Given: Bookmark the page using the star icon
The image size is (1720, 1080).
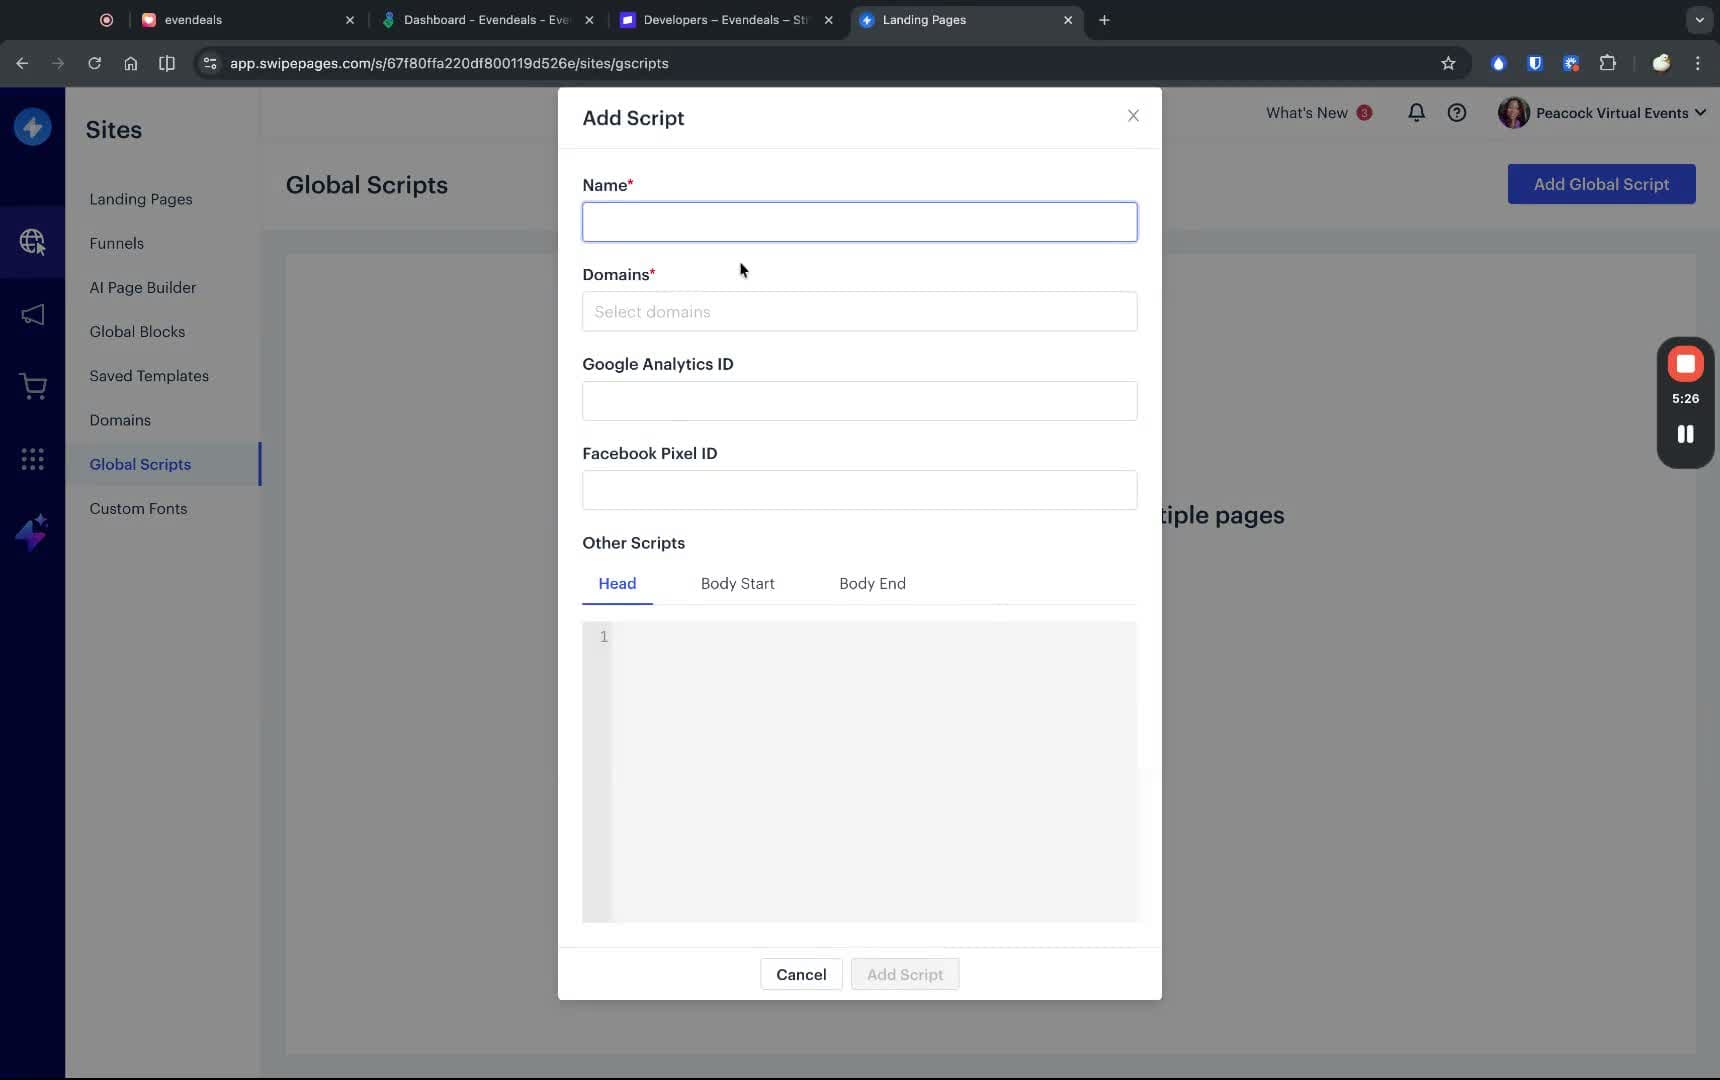Looking at the screenshot, I should [x=1448, y=63].
